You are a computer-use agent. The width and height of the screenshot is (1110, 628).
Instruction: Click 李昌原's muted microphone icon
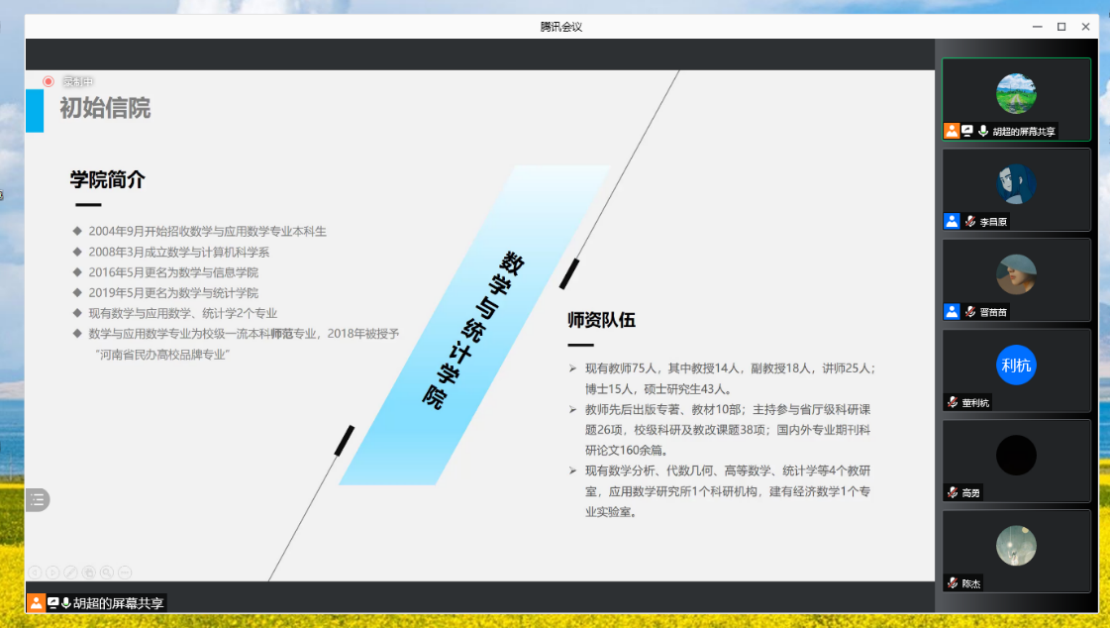point(970,222)
